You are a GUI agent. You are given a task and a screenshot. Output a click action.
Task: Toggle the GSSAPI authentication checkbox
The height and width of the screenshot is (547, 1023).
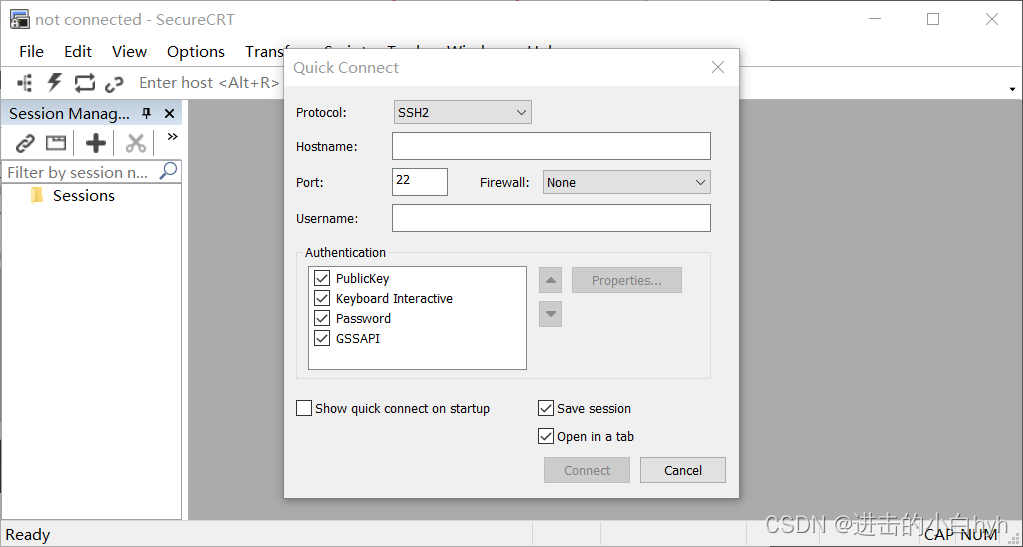point(322,338)
